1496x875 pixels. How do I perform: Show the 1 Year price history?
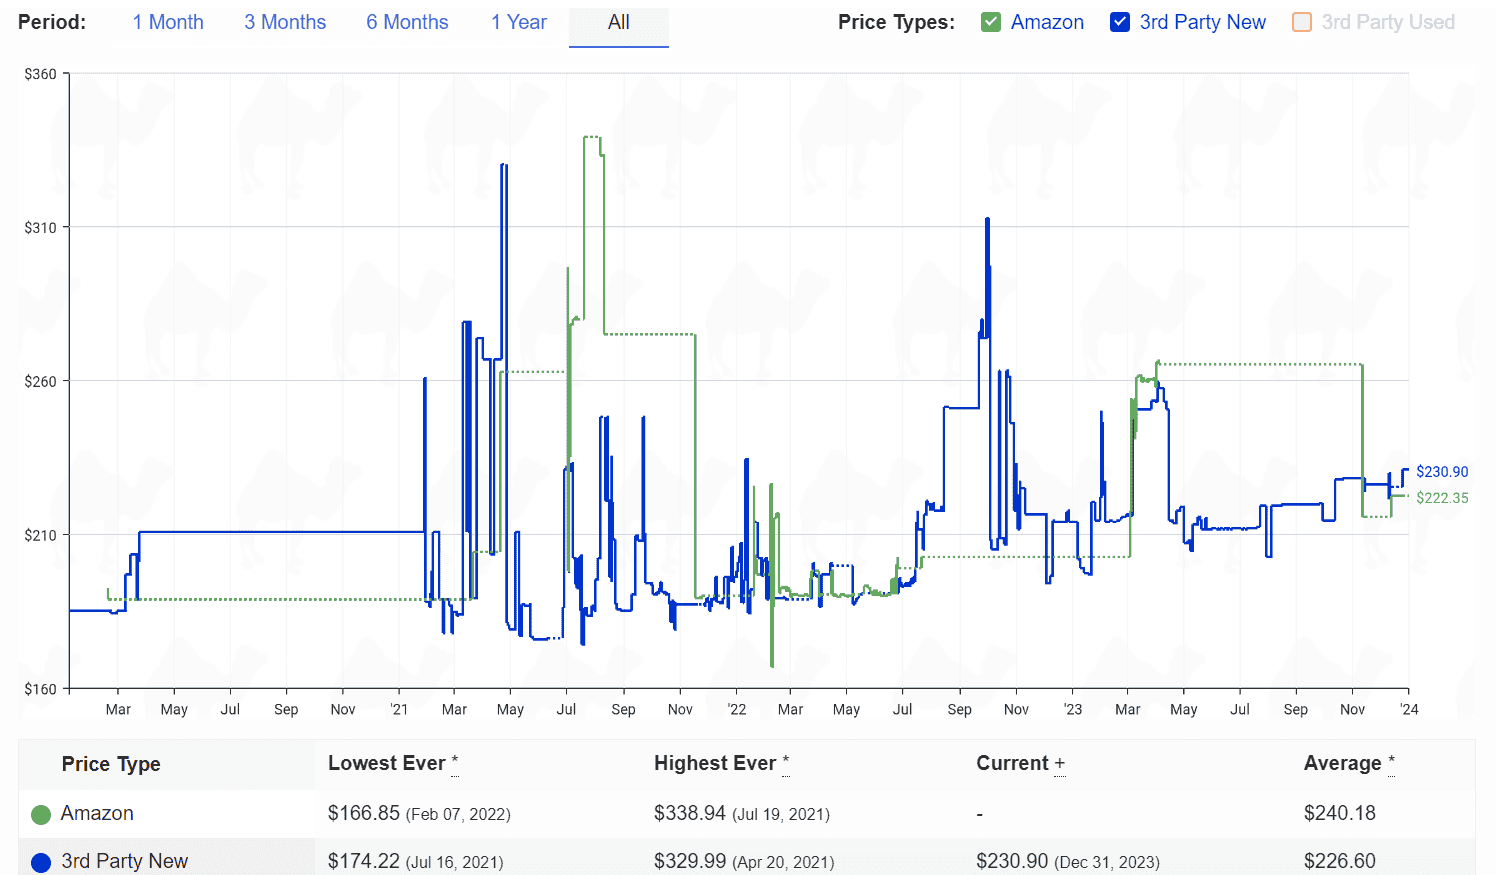(518, 22)
